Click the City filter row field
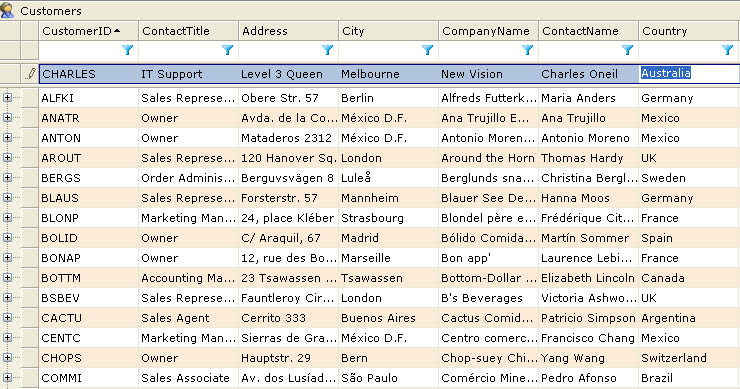Screen dimensions: 740x389 pos(389,51)
